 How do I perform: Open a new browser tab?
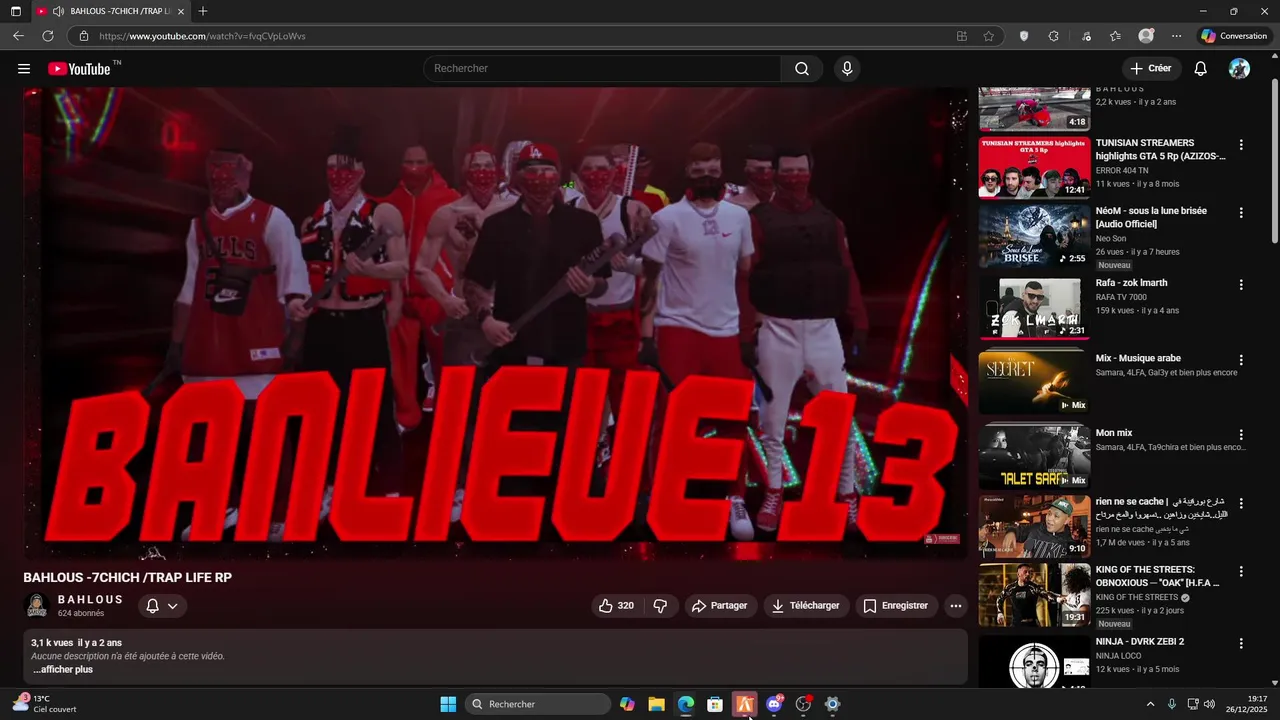pyautogui.click(x=203, y=11)
